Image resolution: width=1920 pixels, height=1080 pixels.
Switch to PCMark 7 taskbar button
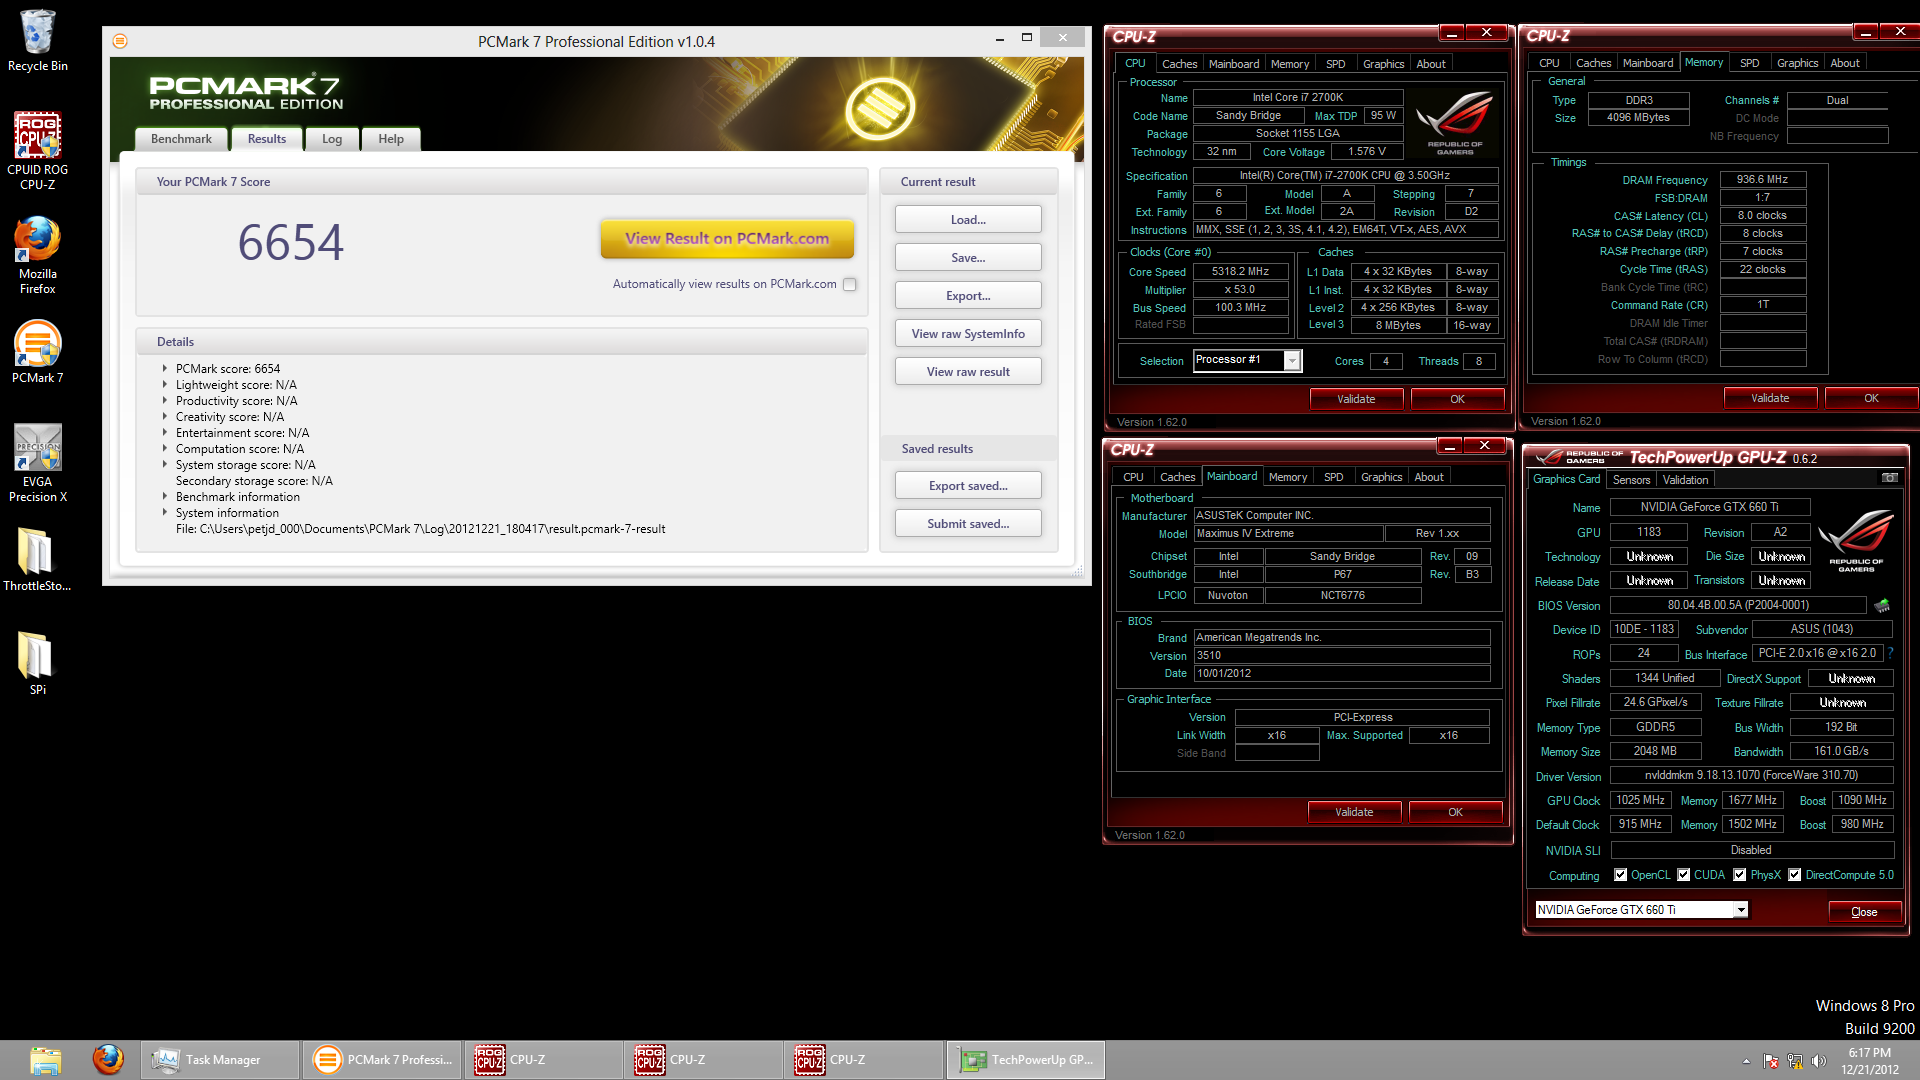point(382,1060)
